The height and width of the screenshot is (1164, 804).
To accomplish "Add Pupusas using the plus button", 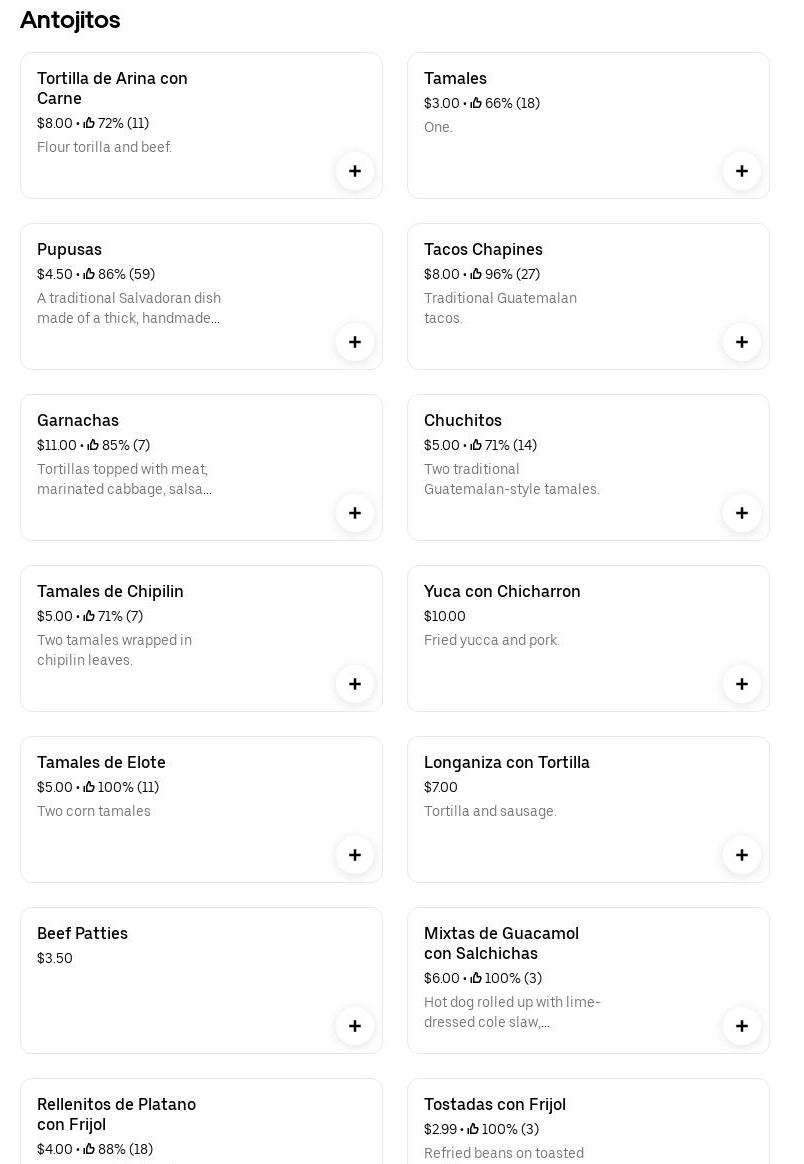I will (x=355, y=342).
